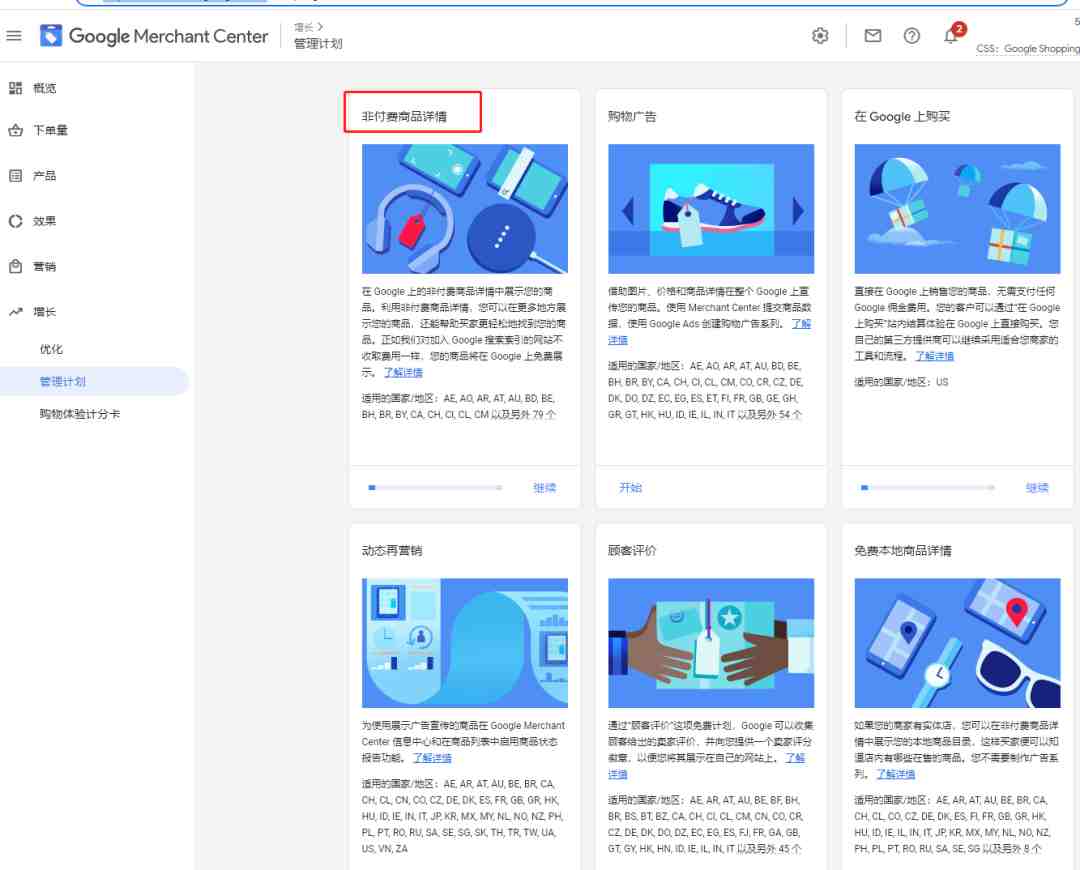Open the 非付费商品详情 headphones illustration
Image resolution: width=1080 pixels, height=870 pixels.
[465, 209]
